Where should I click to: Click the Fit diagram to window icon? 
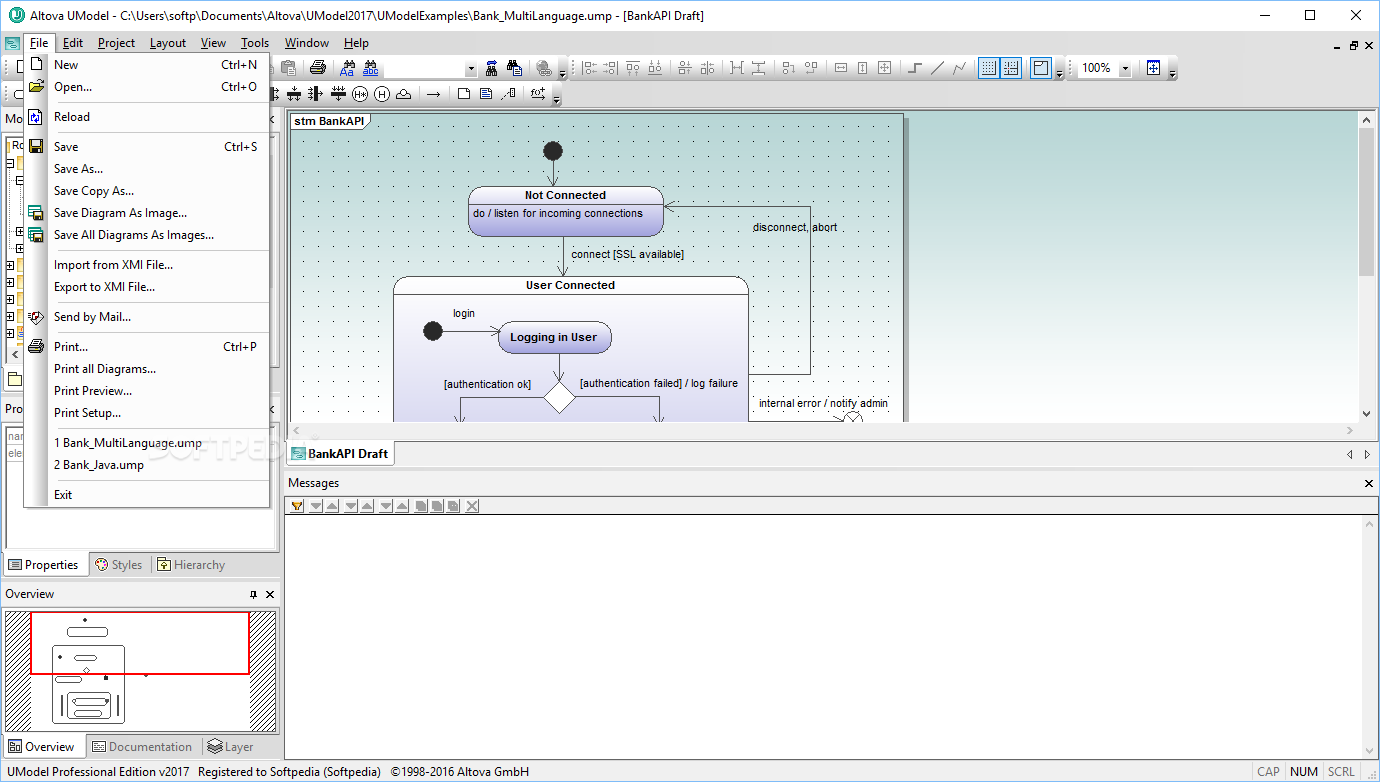(1153, 68)
